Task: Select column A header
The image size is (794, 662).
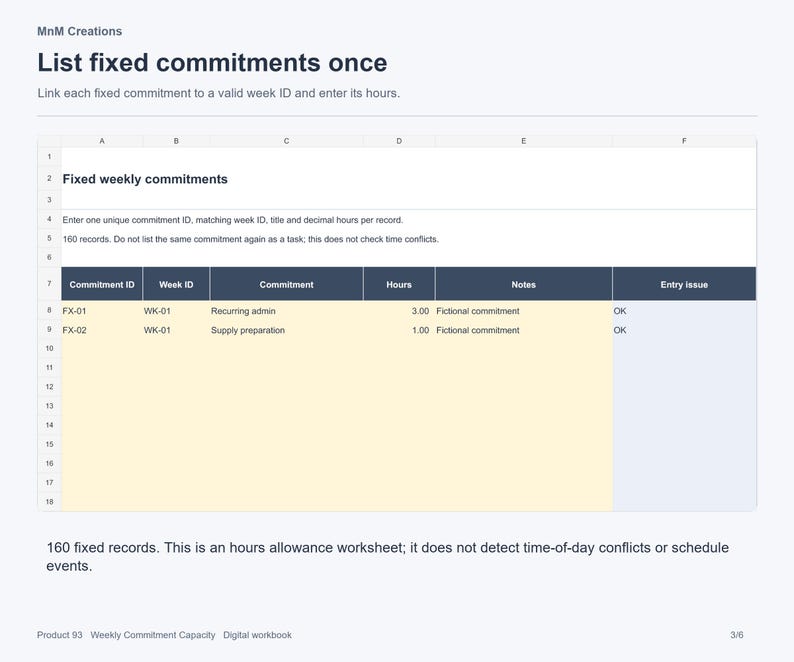Action: 102,141
